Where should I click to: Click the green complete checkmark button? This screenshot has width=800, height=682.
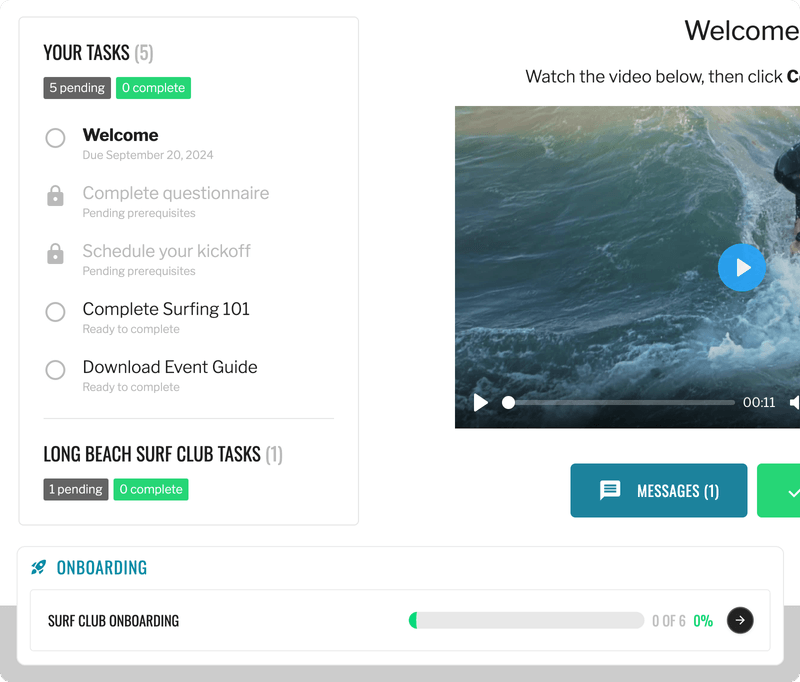click(779, 490)
